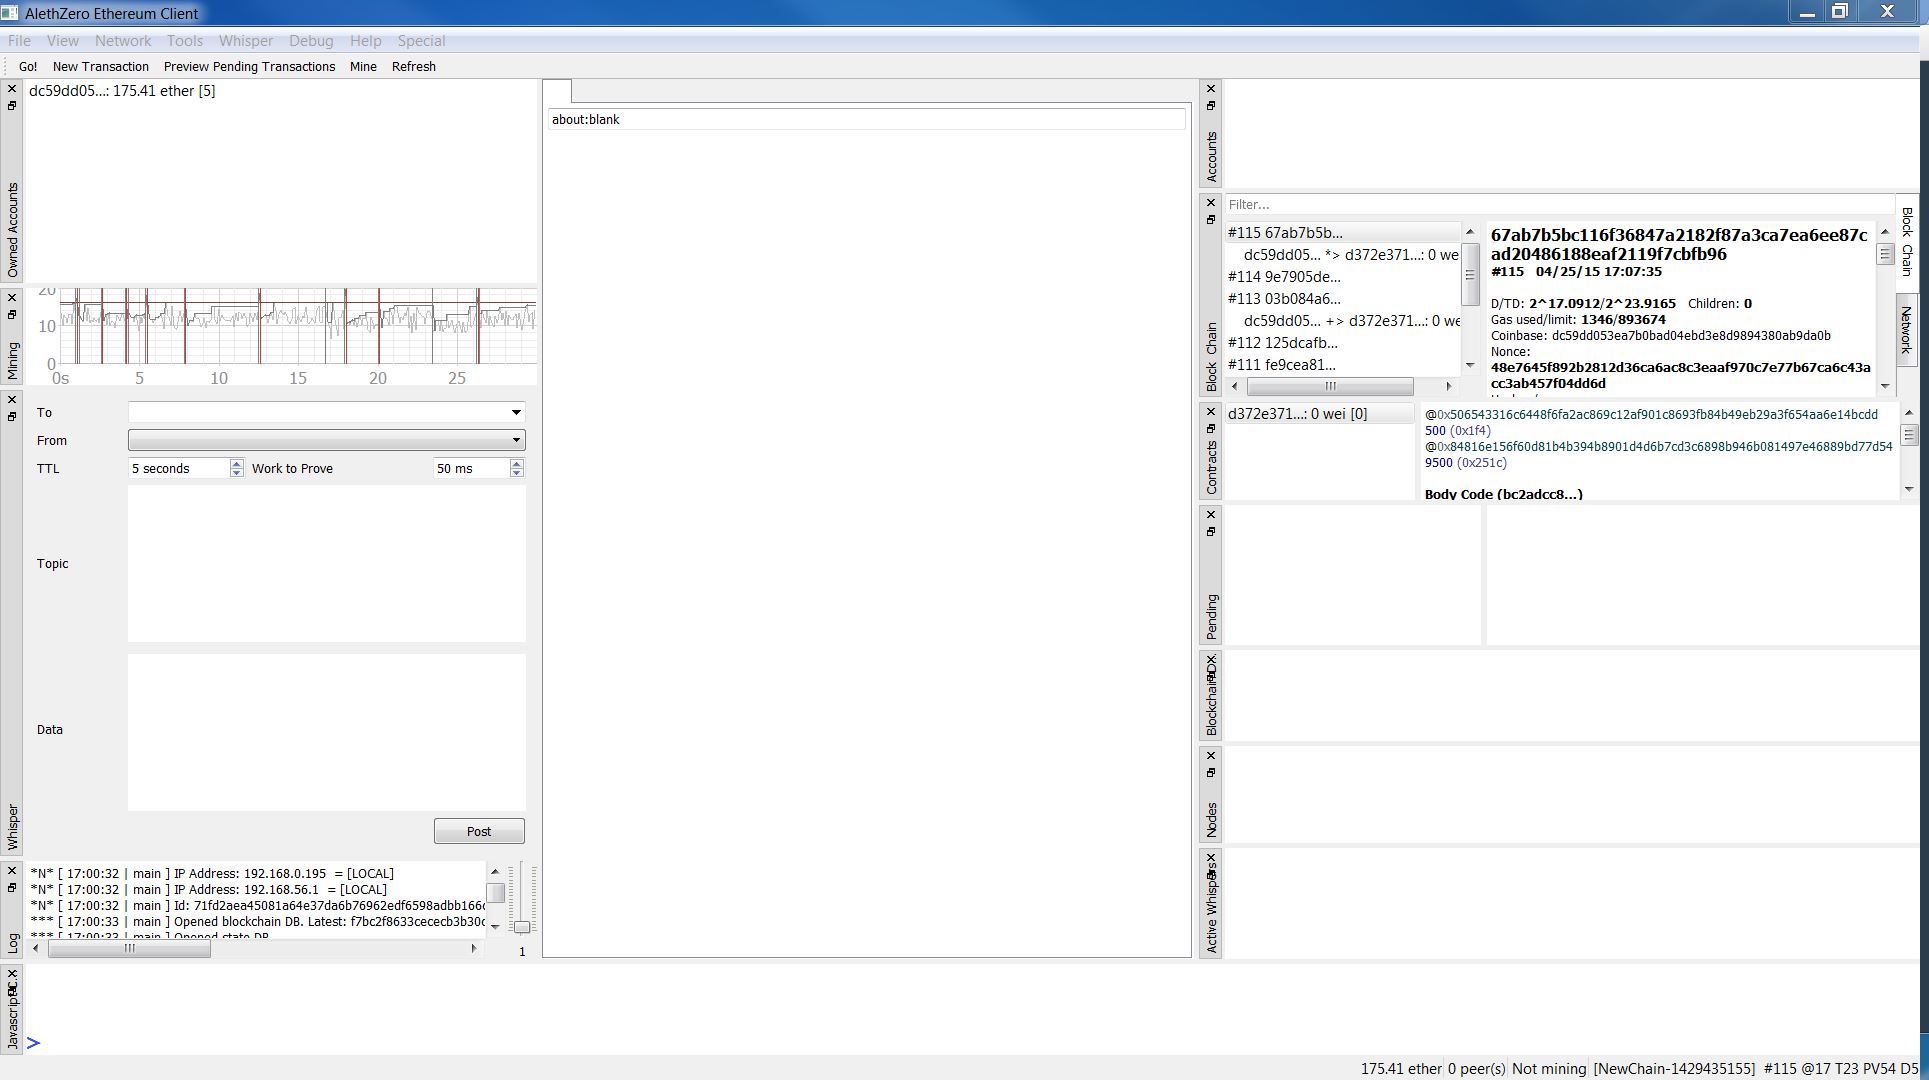
Task: Toggle the Mine toolbar action
Action: 363,67
